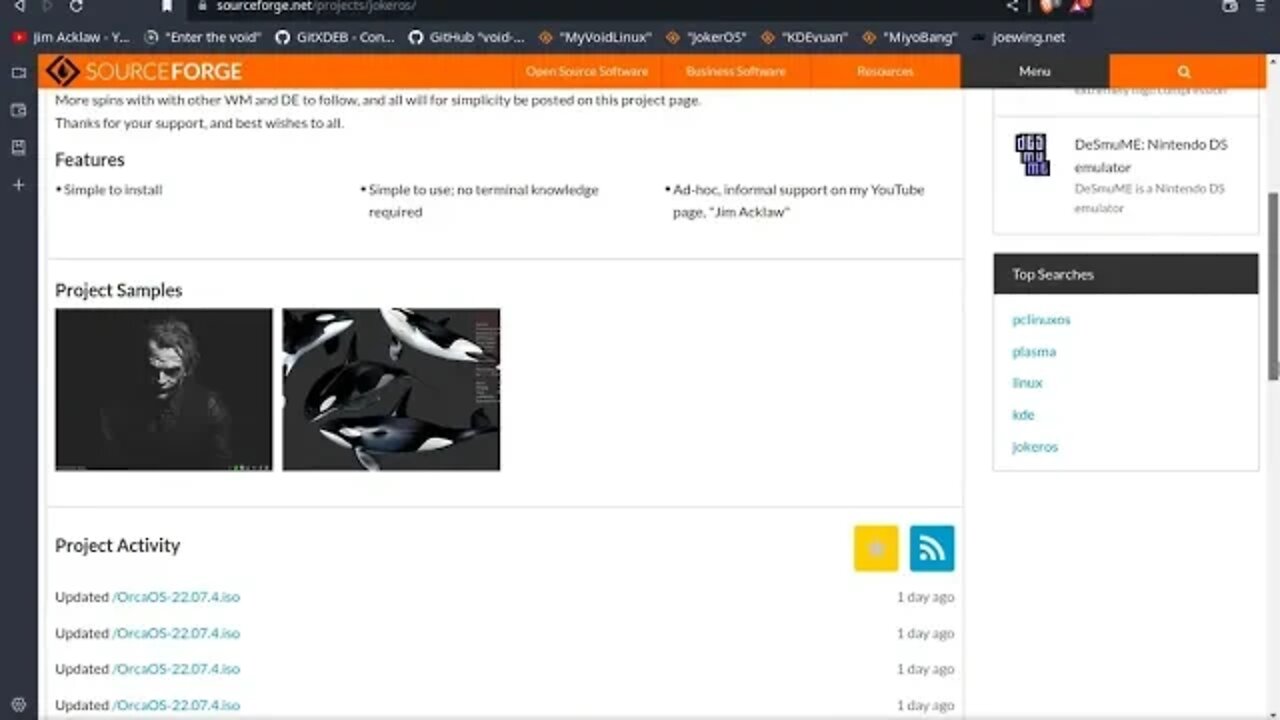Open the Open Source Software menu

pyautogui.click(x=587, y=71)
